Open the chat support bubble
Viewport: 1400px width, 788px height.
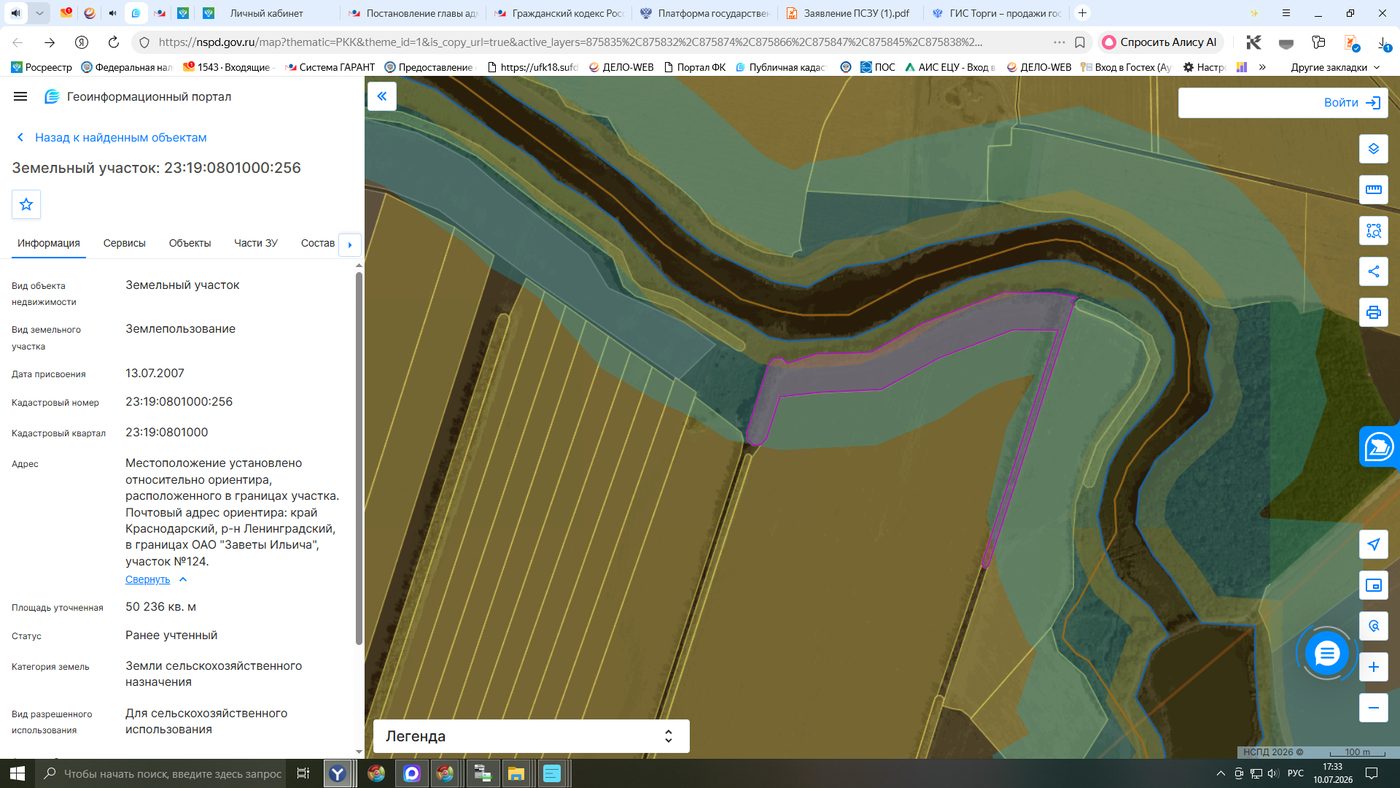[x=1327, y=654]
